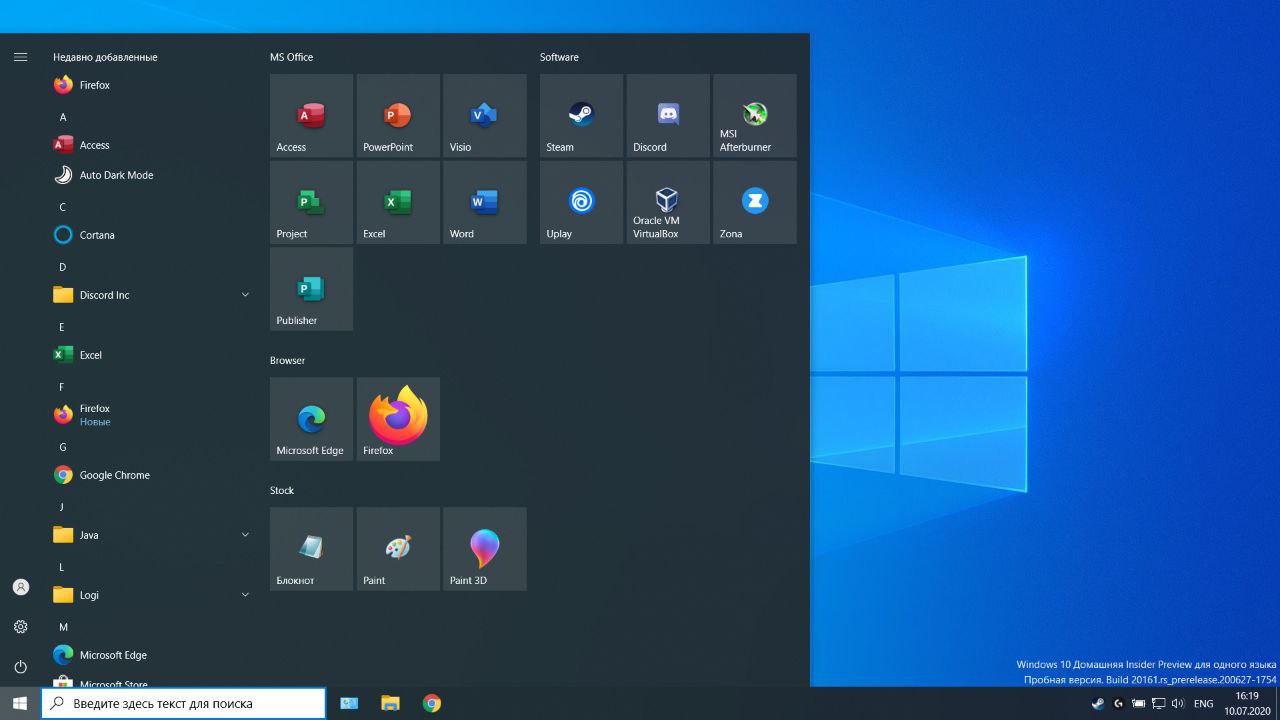Expand the Discord Inc folder chevron
This screenshot has width=1280, height=720.
pyautogui.click(x=245, y=295)
